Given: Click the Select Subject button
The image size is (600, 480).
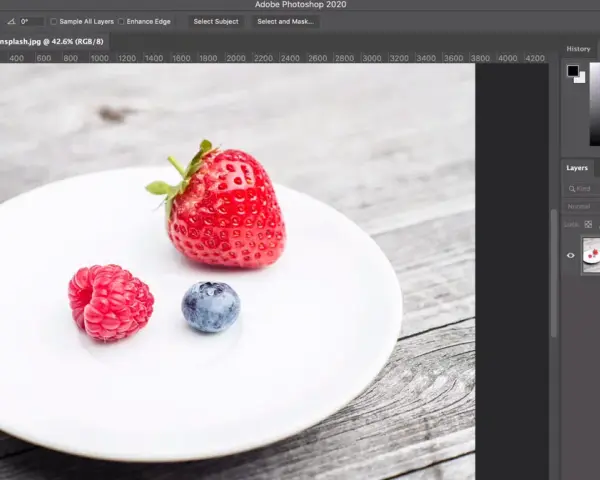Looking at the screenshot, I should click(216, 21).
